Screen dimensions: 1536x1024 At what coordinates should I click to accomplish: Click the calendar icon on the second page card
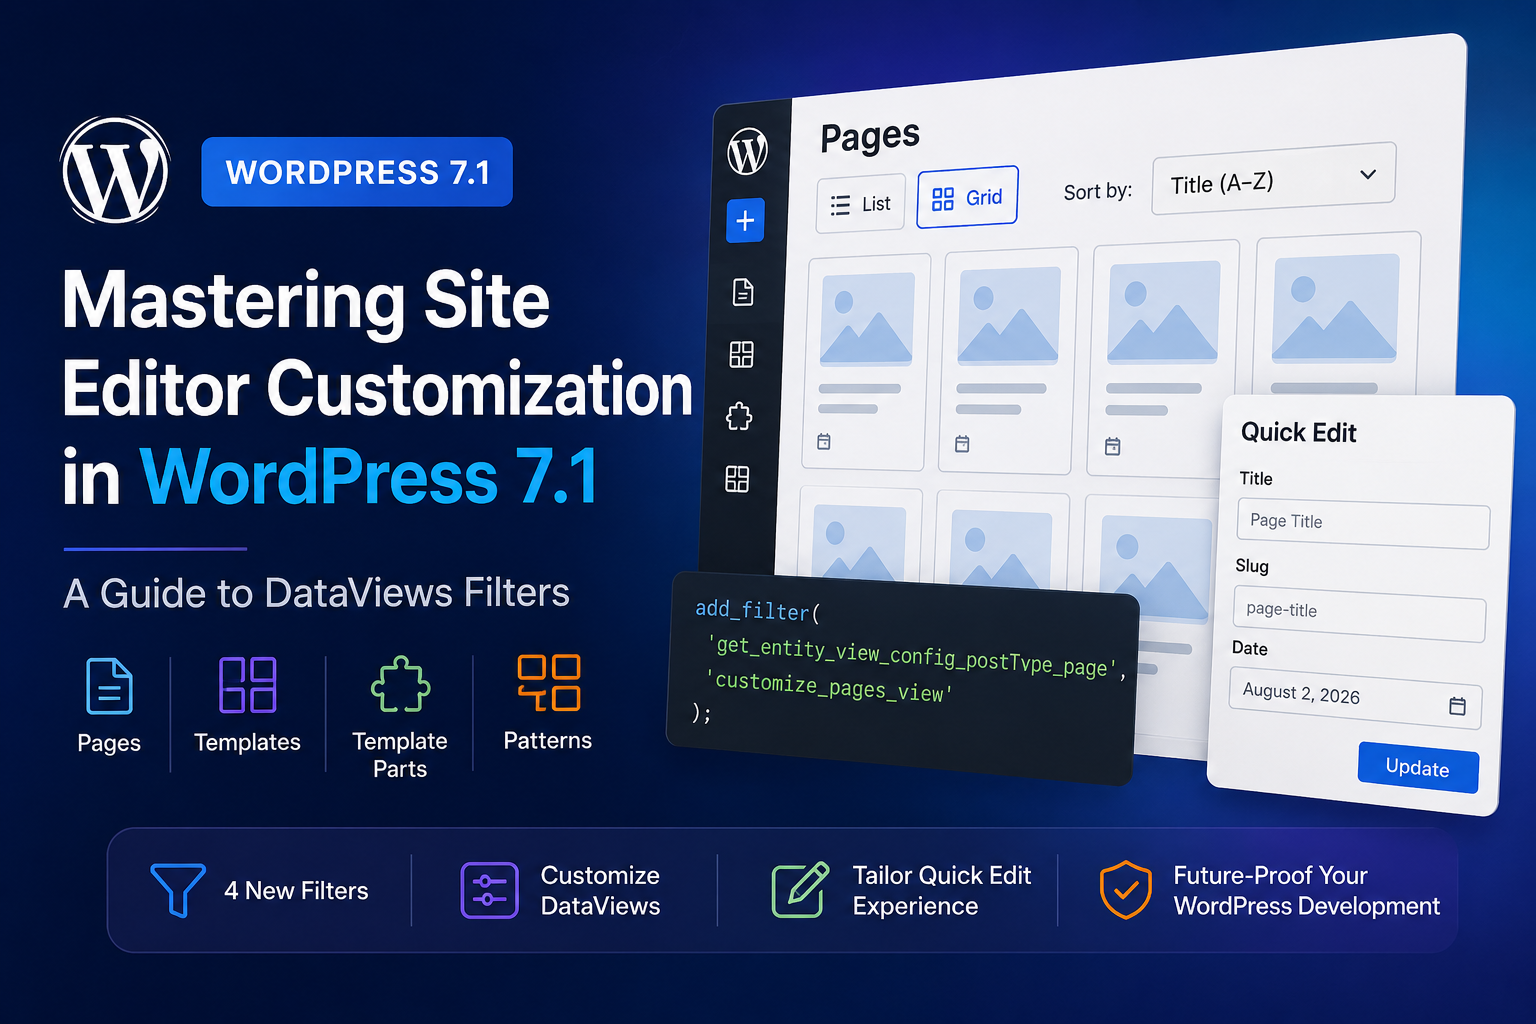pos(962,443)
